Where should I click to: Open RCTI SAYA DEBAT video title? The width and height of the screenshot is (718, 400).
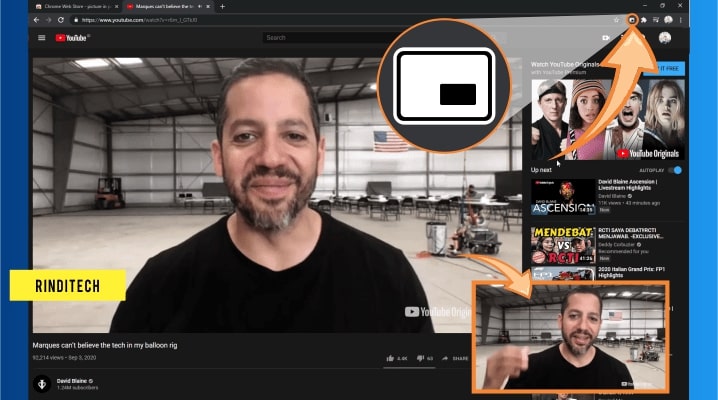coord(630,233)
